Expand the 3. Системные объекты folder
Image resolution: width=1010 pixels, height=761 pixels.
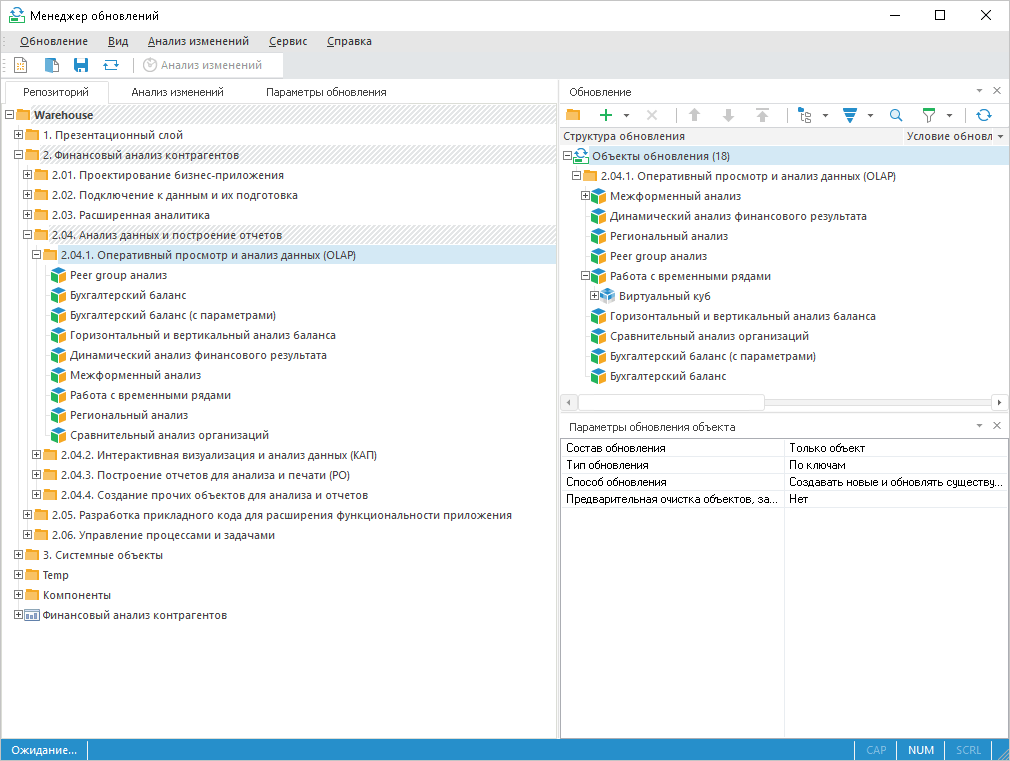click(x=18, y=555)
